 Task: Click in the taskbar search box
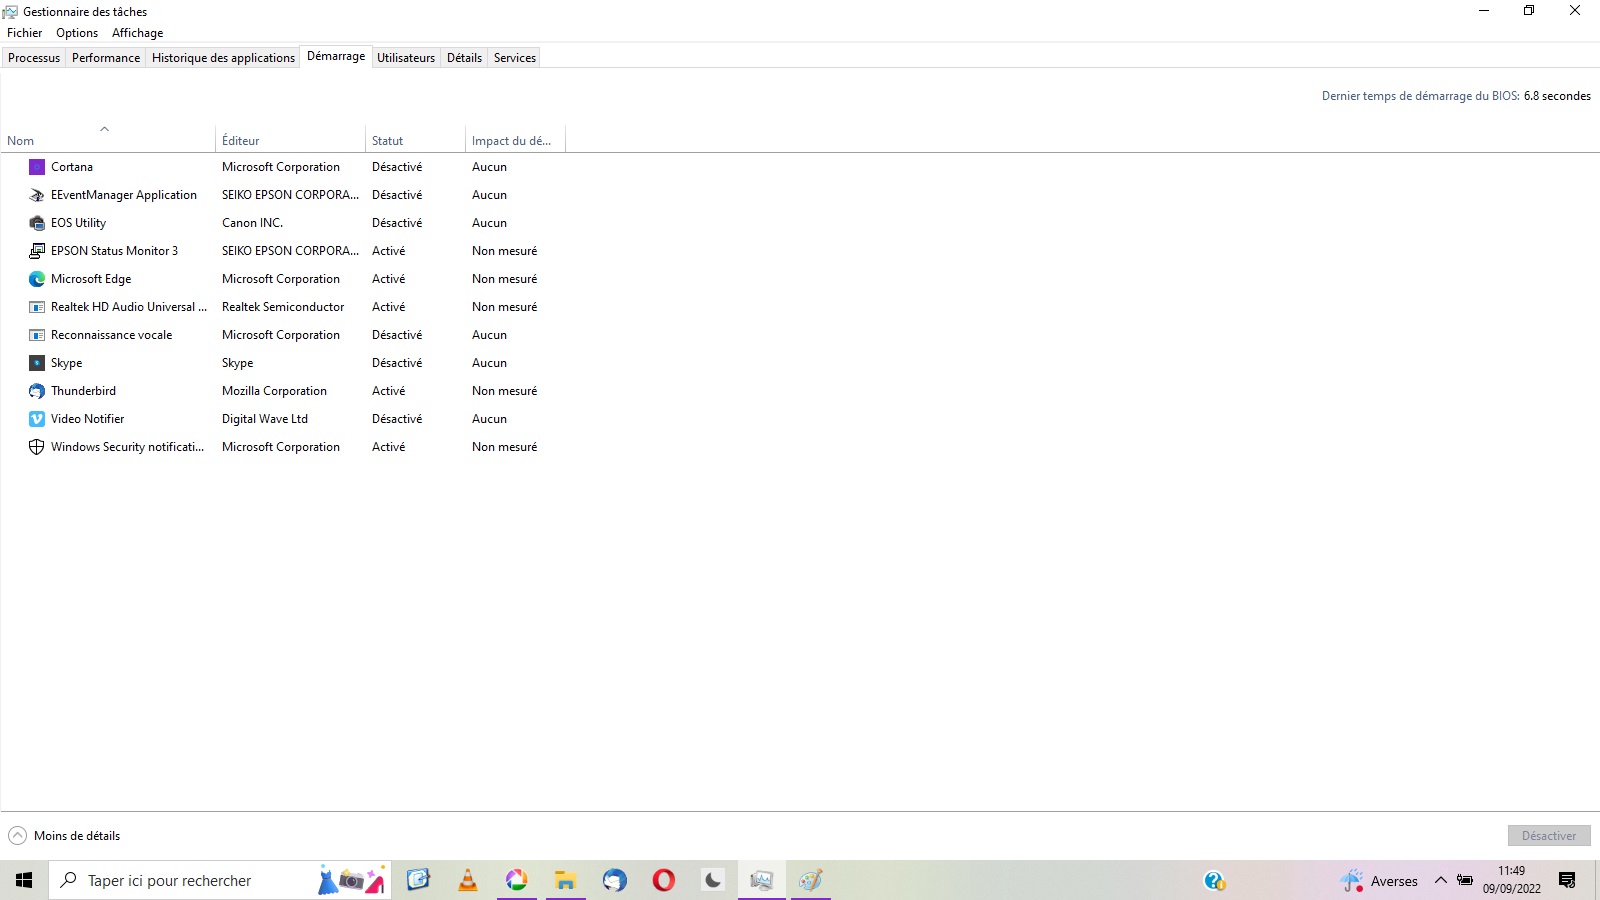point(220,880)
